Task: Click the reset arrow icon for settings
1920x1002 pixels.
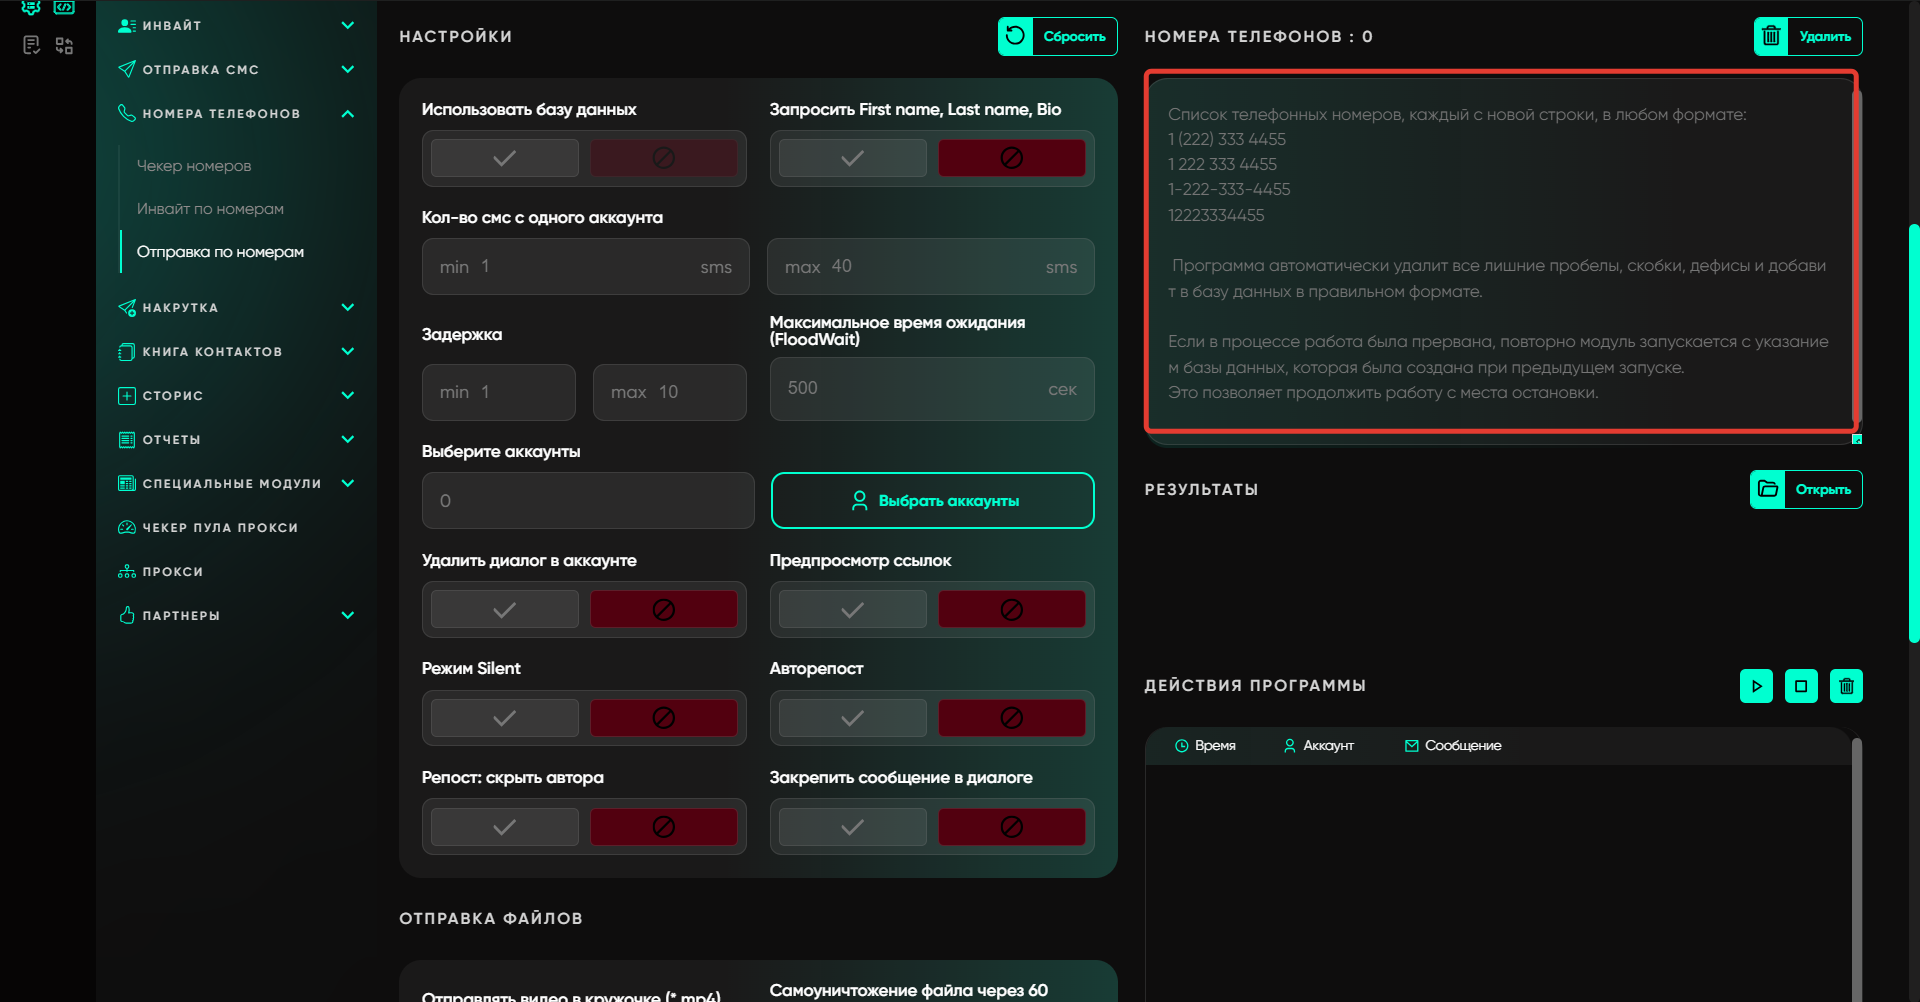Action: [x=1015, y=37]
